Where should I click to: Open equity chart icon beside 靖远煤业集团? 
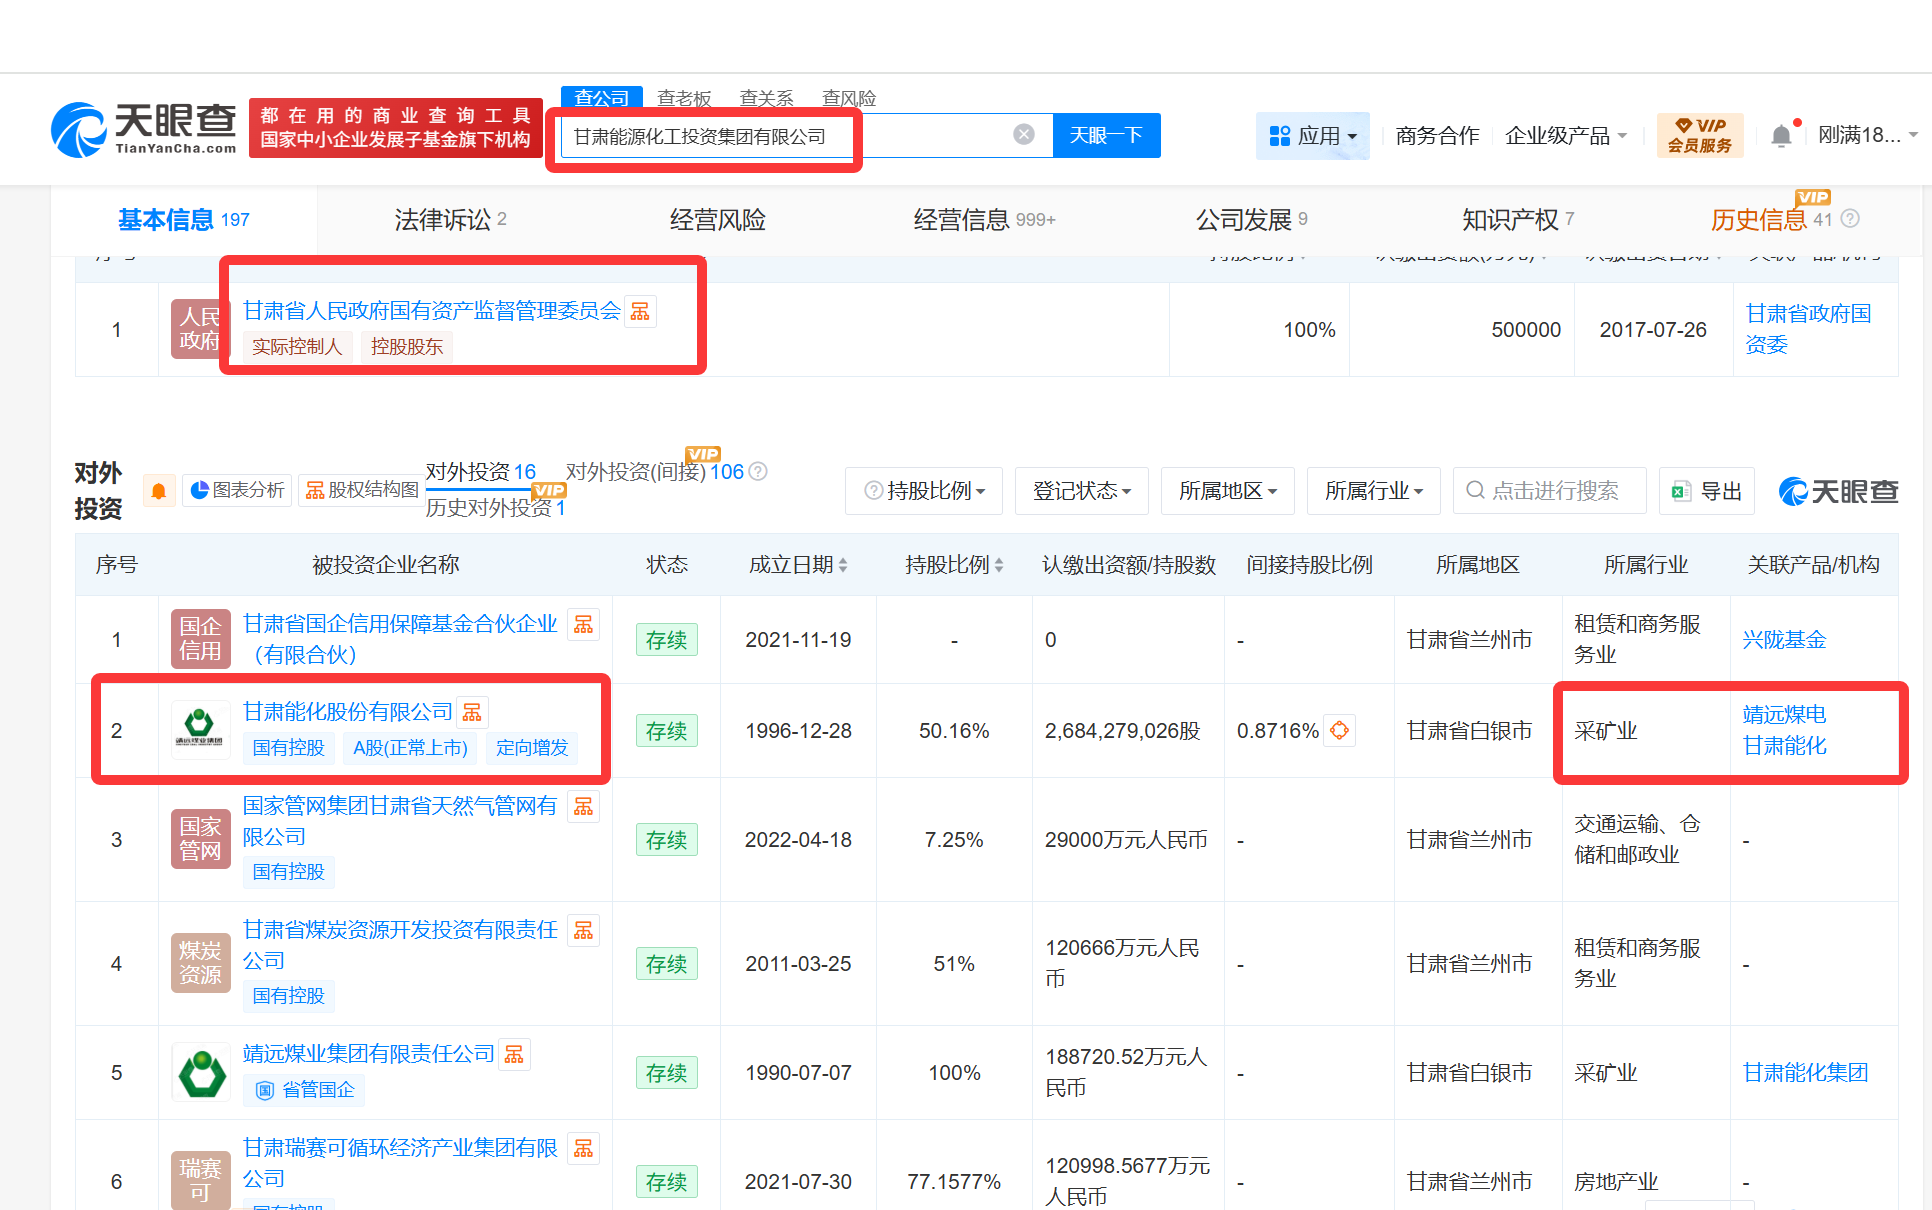coord(514,1054)
